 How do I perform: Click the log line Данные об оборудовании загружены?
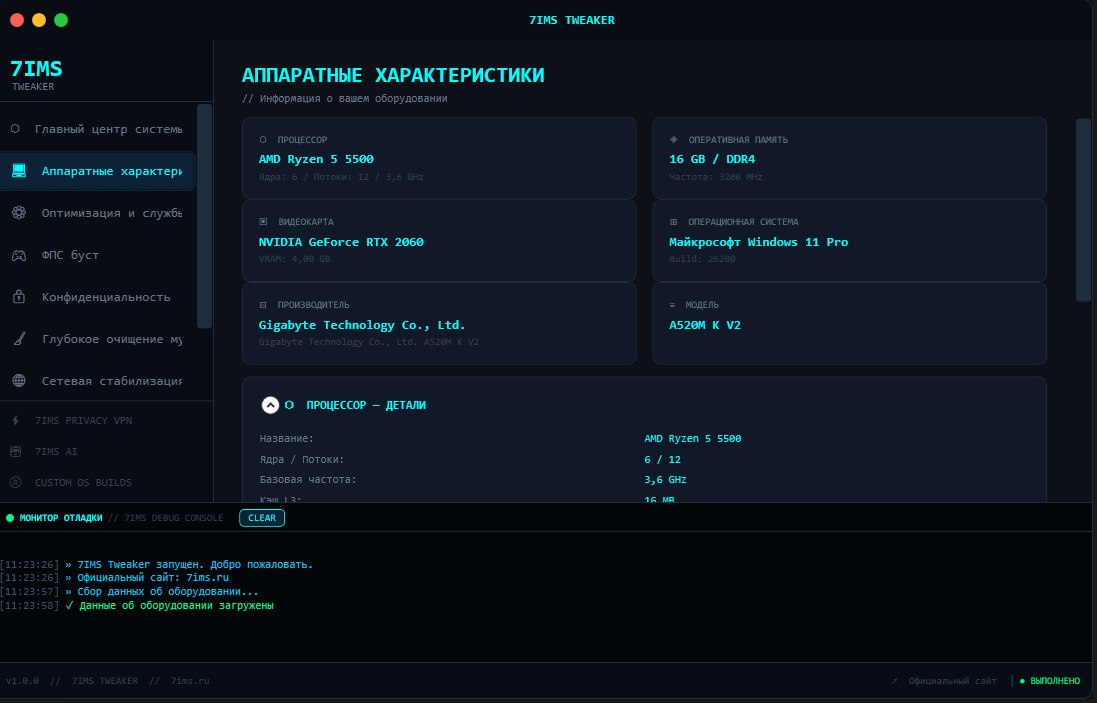pos(176,606)
